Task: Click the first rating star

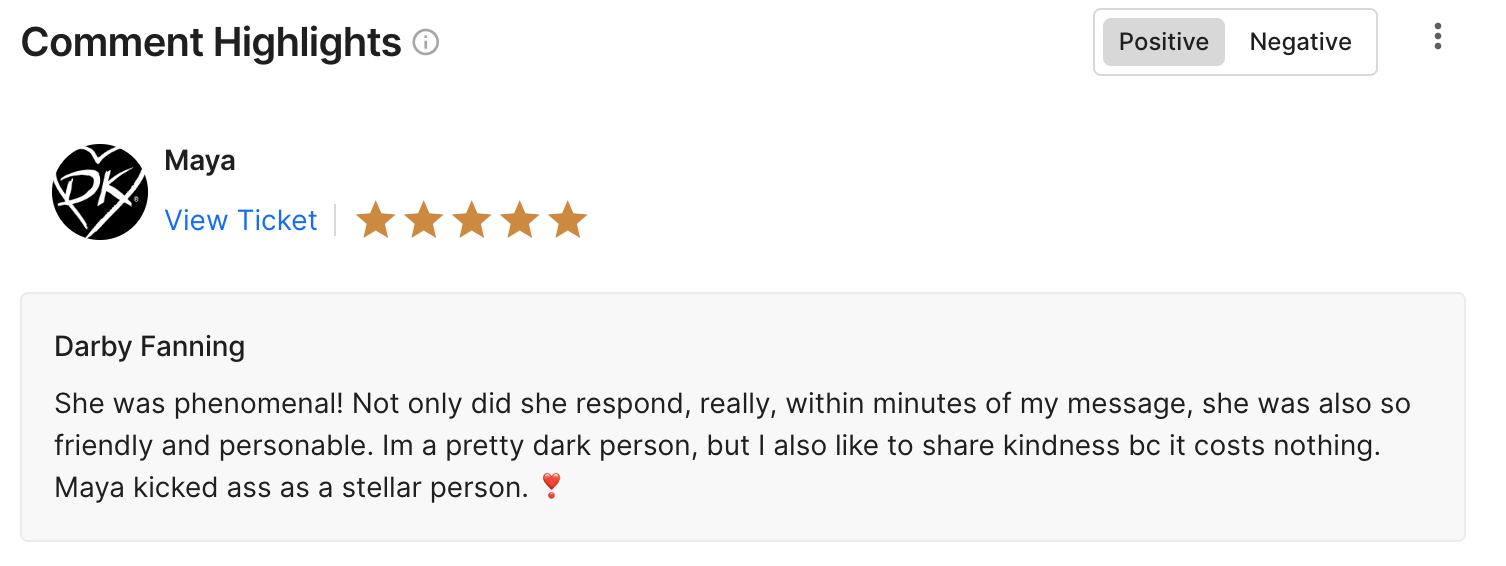Action: click(375, 220)
